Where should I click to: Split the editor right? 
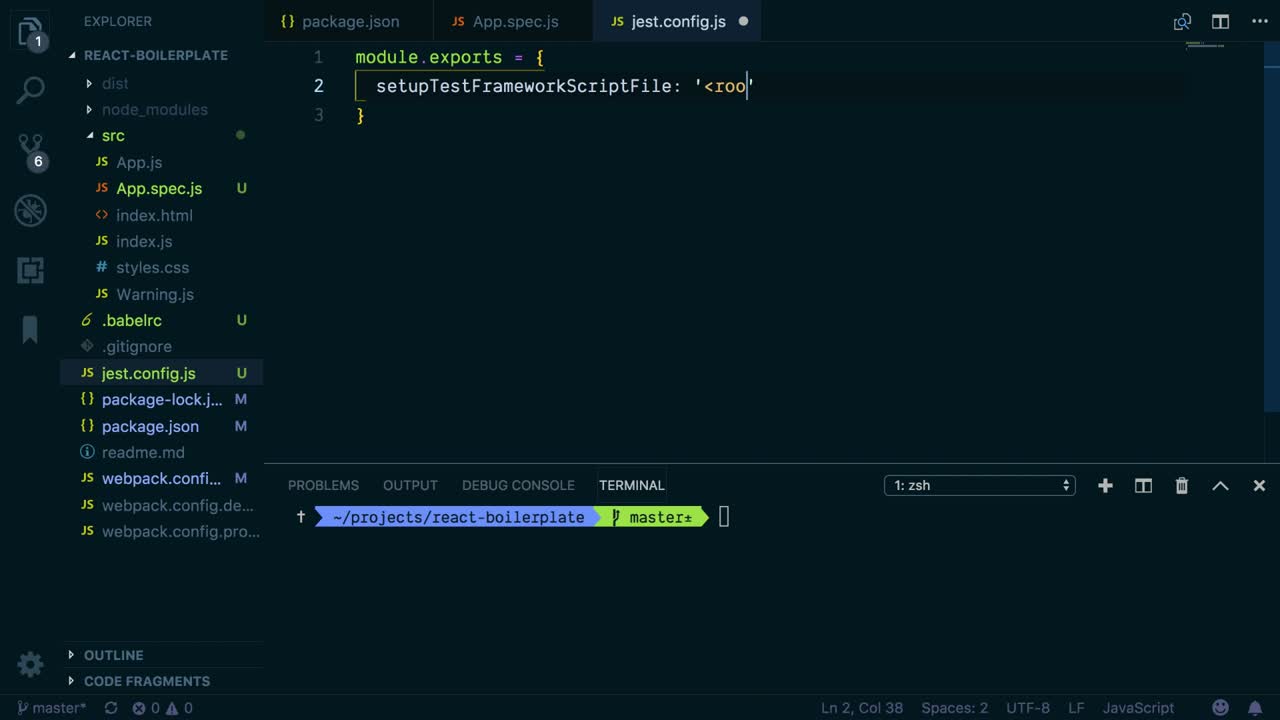(1220, 21)
